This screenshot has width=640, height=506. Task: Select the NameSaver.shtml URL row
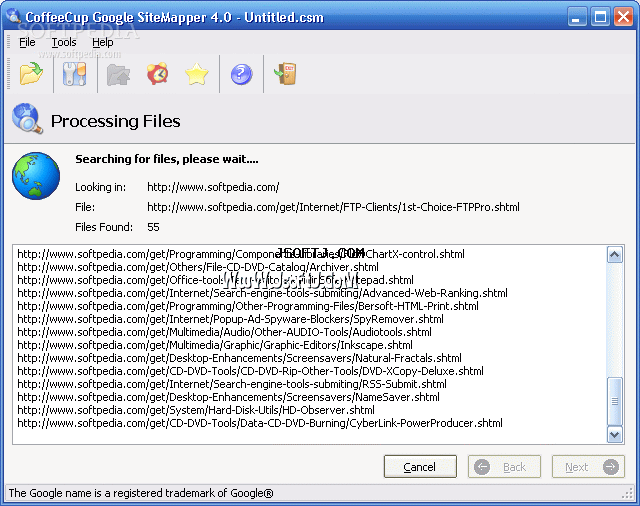click(x=228, y=397)
